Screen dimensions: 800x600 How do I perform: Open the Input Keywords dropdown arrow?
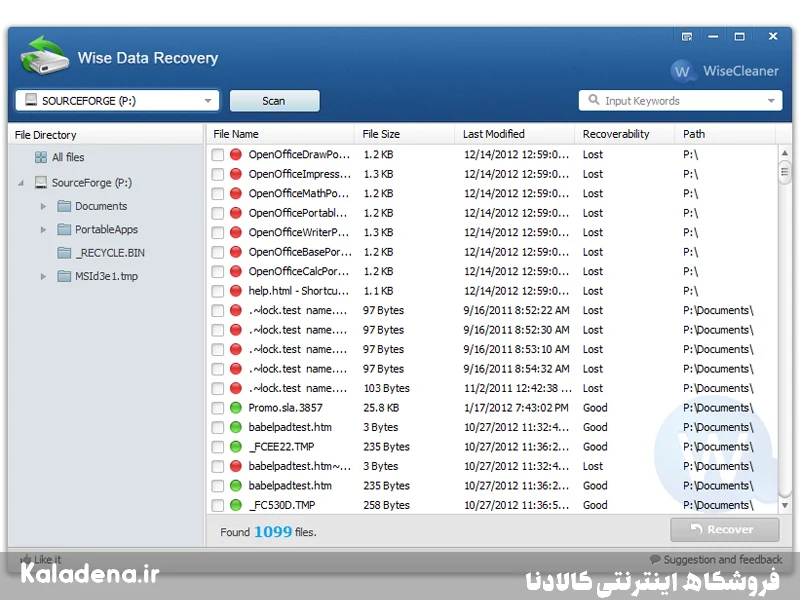click(771, 101)
